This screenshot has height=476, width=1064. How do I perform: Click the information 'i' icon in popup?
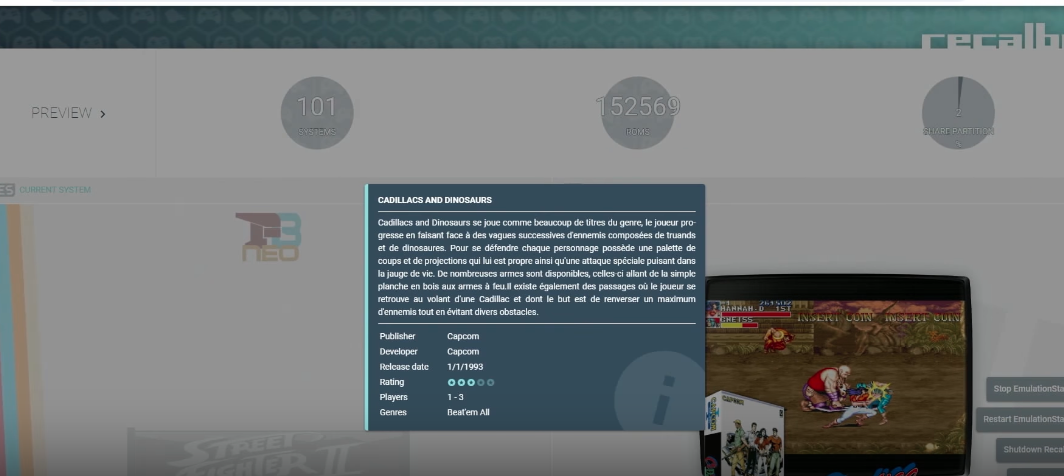click(660, 391)
